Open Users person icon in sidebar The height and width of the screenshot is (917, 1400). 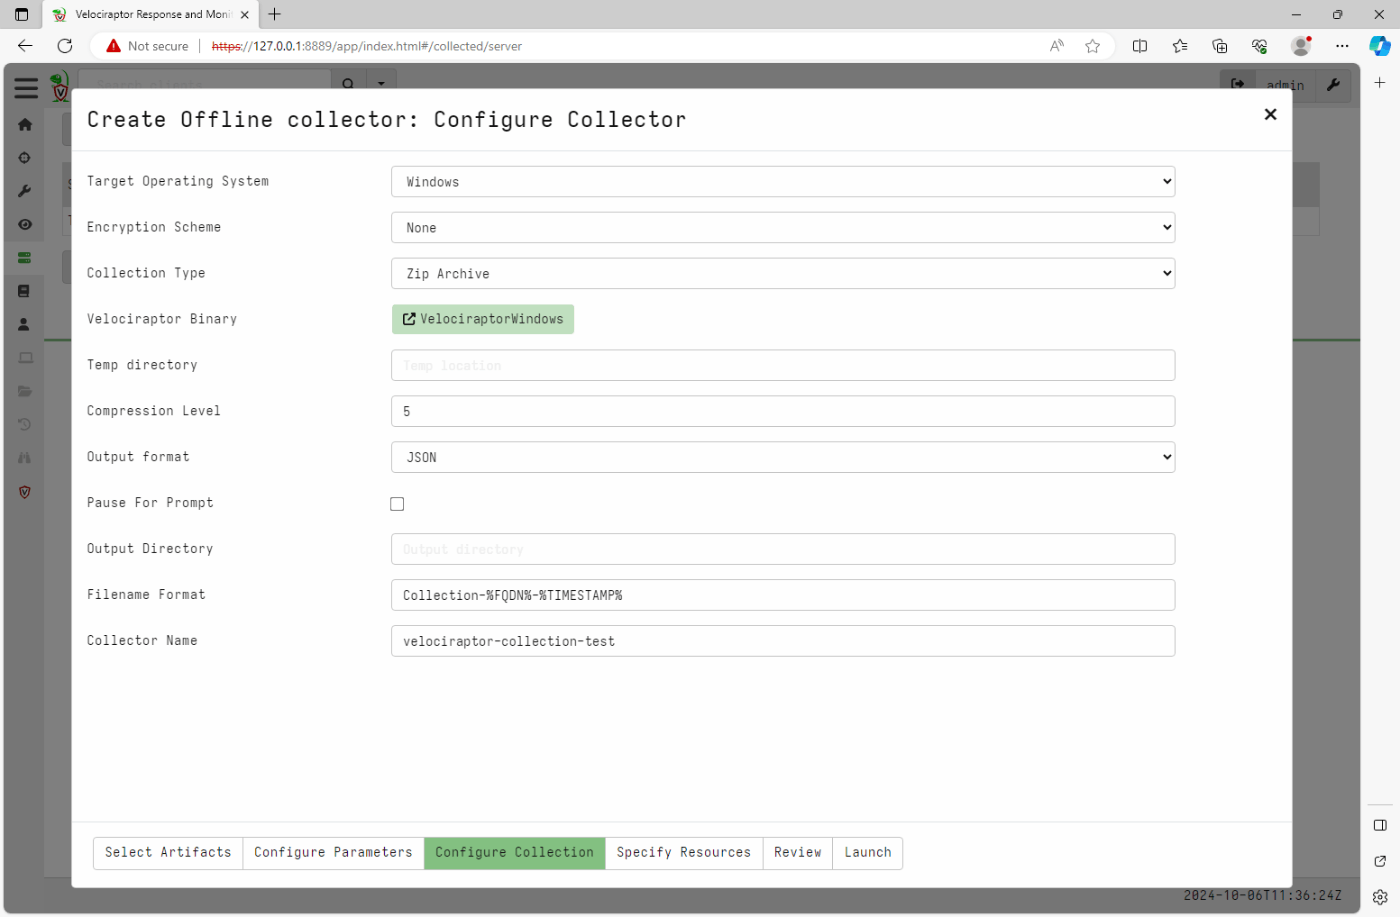click(x=25, y=325)
